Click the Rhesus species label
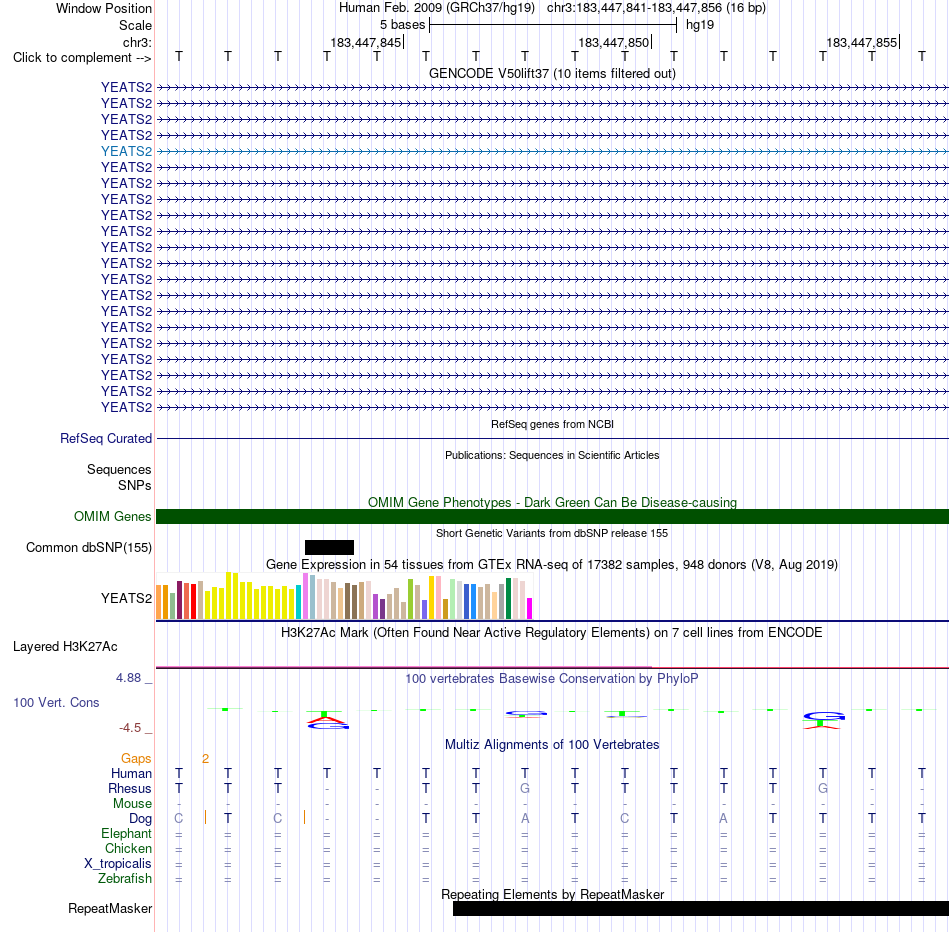The width and height of the screenshot is (950, 932). tap(130, 788)
